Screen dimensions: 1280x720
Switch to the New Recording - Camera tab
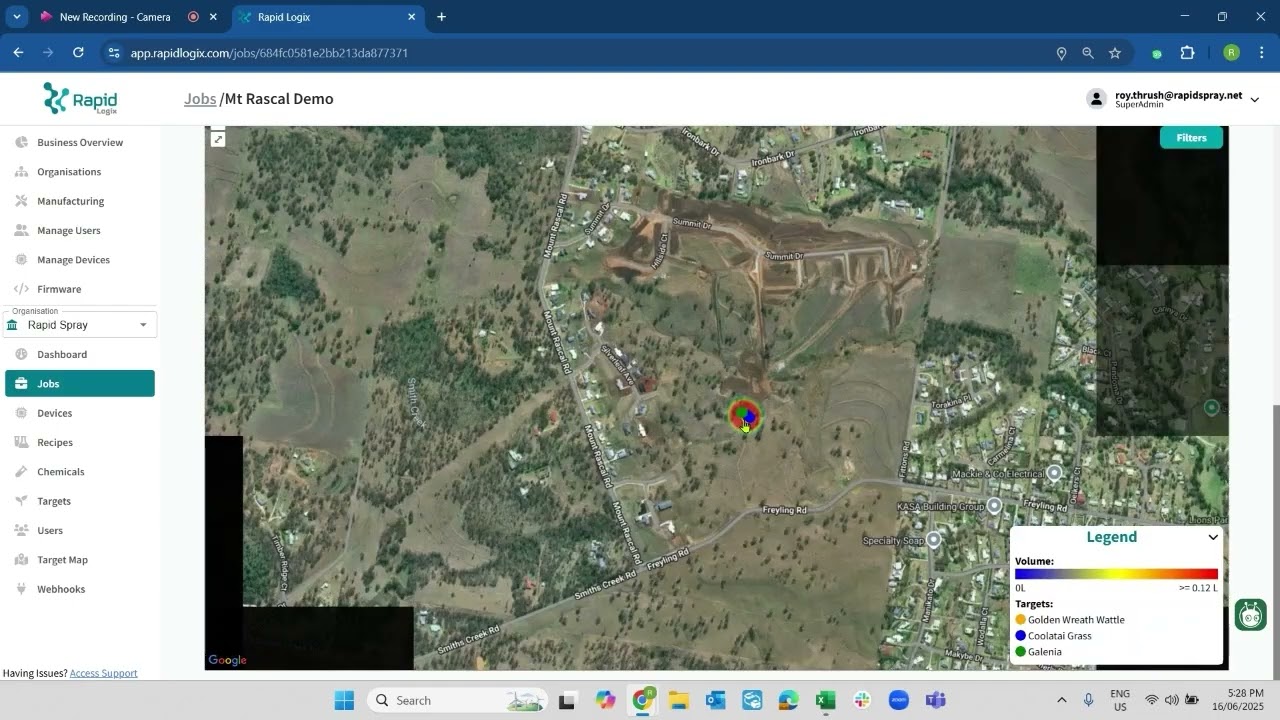(x=117, y=17)
